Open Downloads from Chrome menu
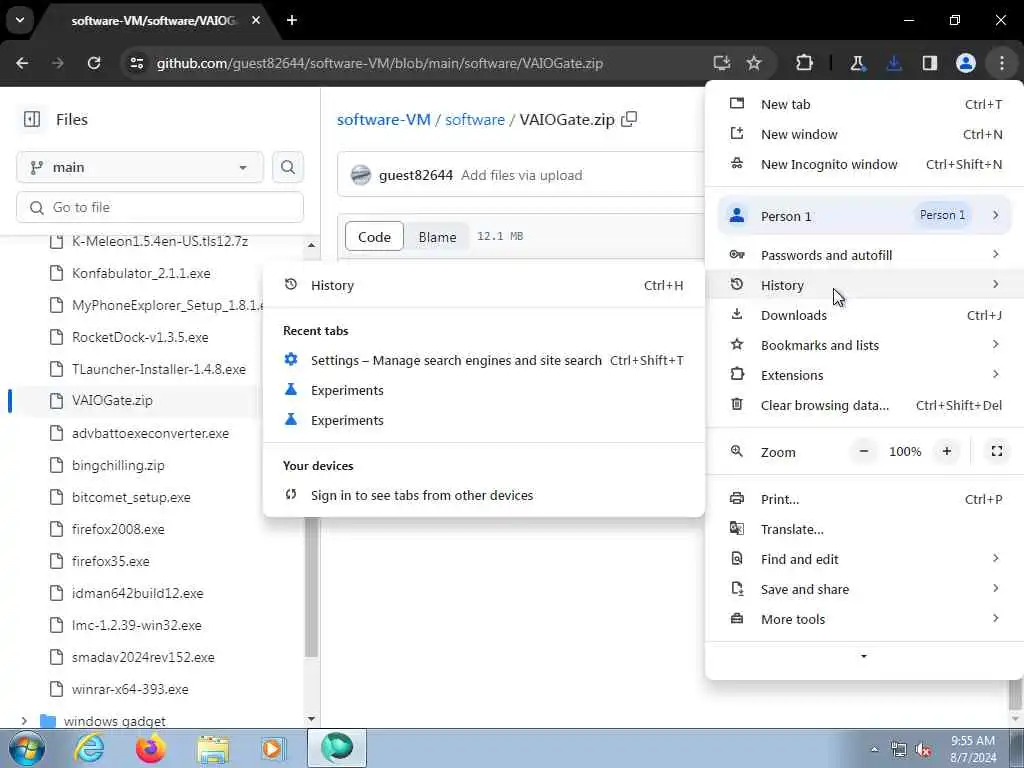Image resolution: width=1024 pixels, height=768 pixels. (864, 315)
